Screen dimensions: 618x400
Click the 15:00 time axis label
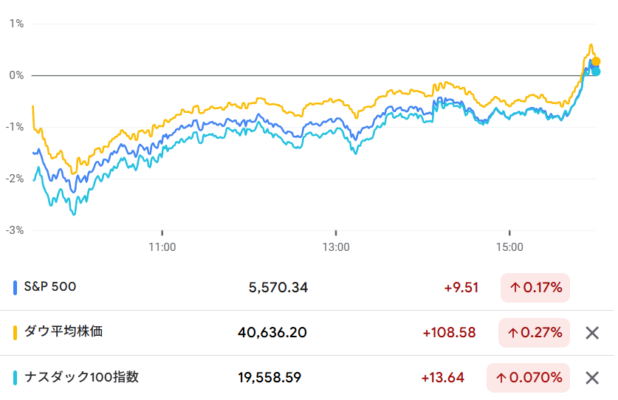(510, 247)
